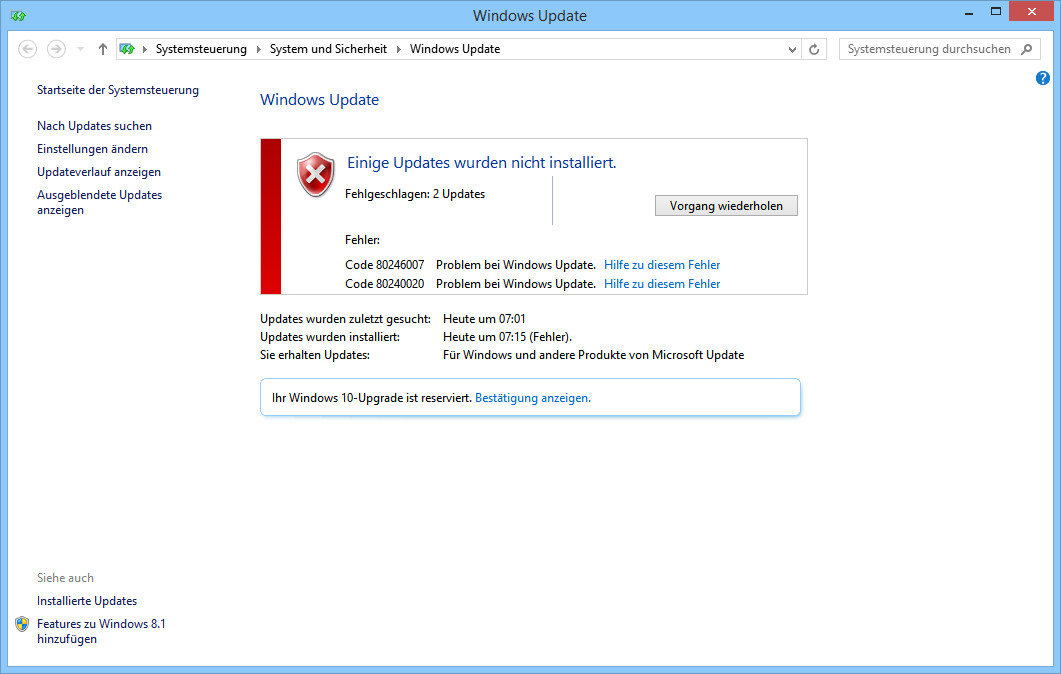Click the Vorgang wiederholen button
1061x674 pixels.
point(726,206)
